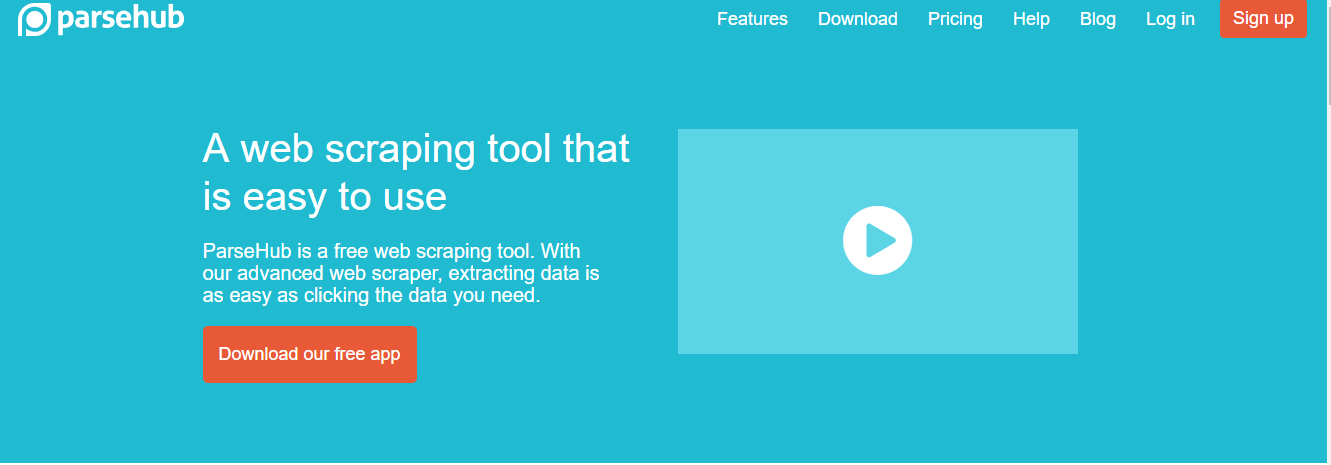Screen dimensions: 1331x465
Task: Click heading "A web scraping tool that"
Action: [x=416, y=149]
